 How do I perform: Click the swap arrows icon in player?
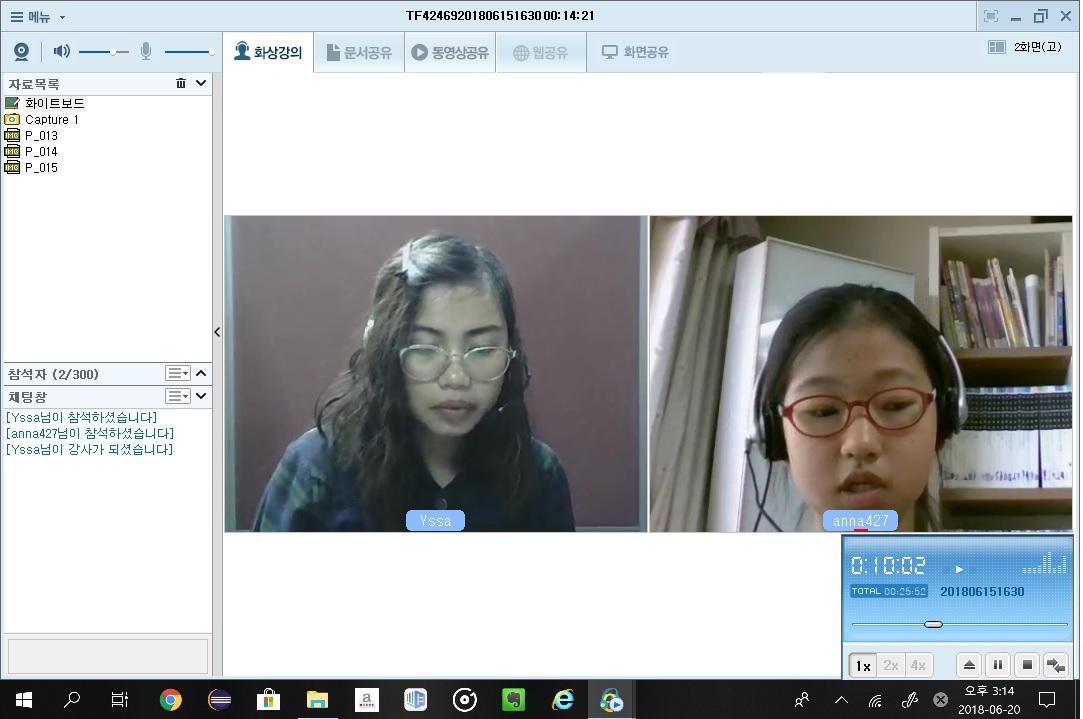point(1055,665)
